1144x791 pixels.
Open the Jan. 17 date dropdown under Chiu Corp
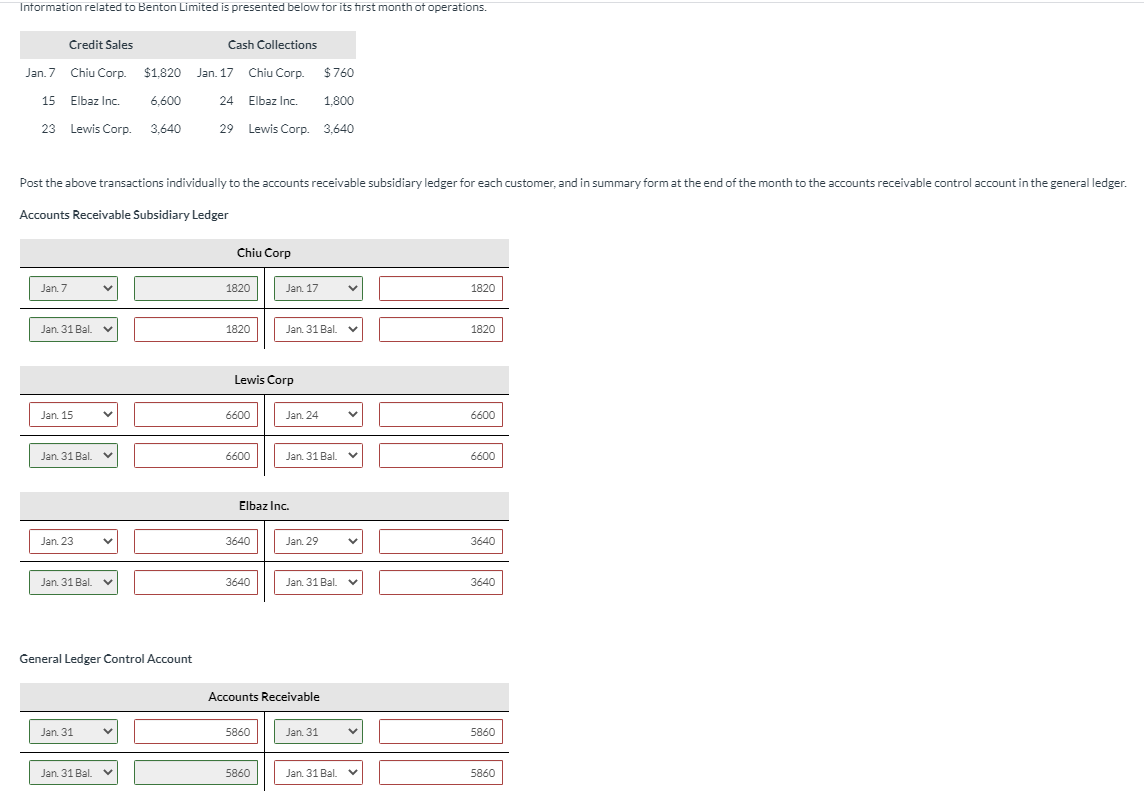[317, 288]
